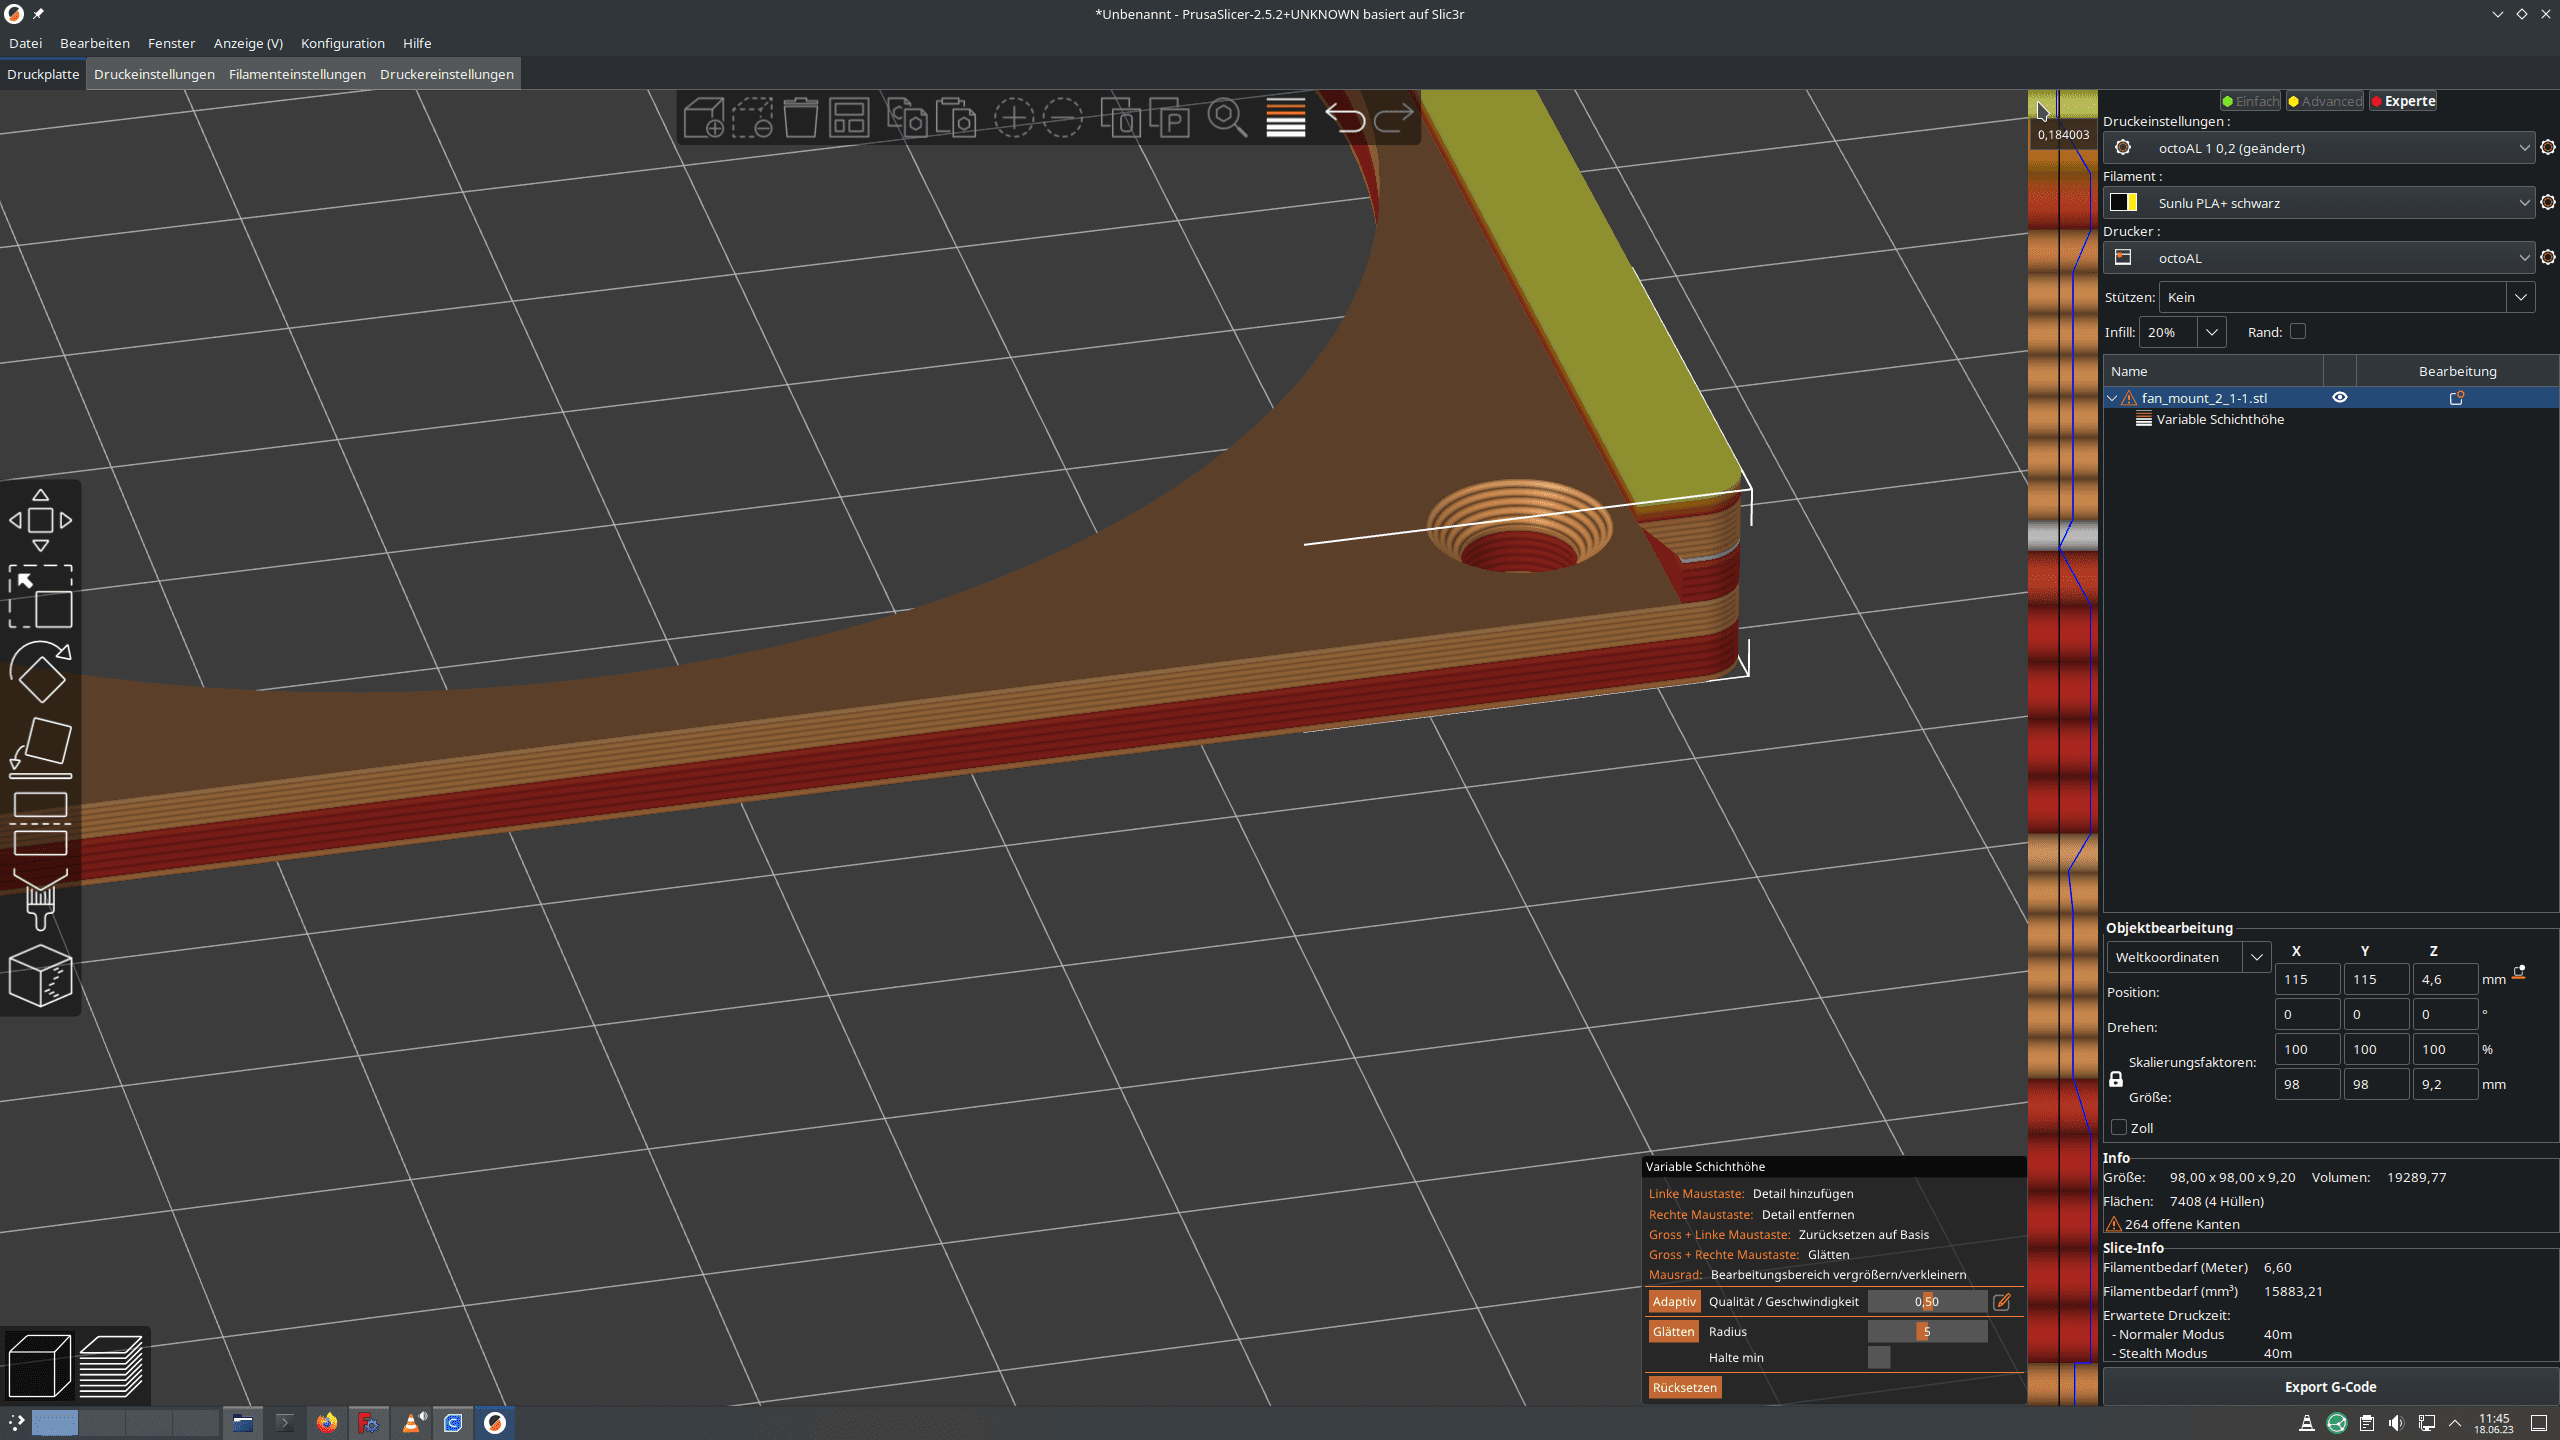This screenshot has width=2560, height=1440.
Task: Click the Export G-Code button
Action: (2330, 1387)
